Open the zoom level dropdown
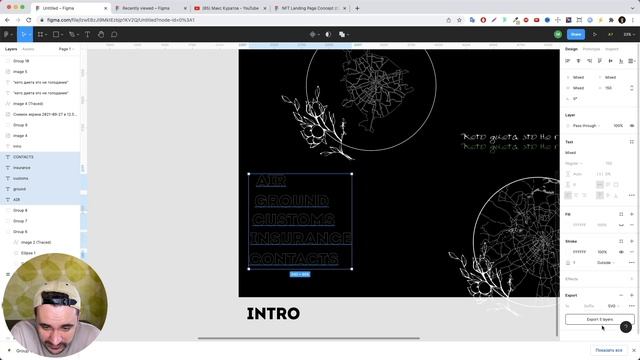The image size is (640, 360). click(x=629, y=35)
